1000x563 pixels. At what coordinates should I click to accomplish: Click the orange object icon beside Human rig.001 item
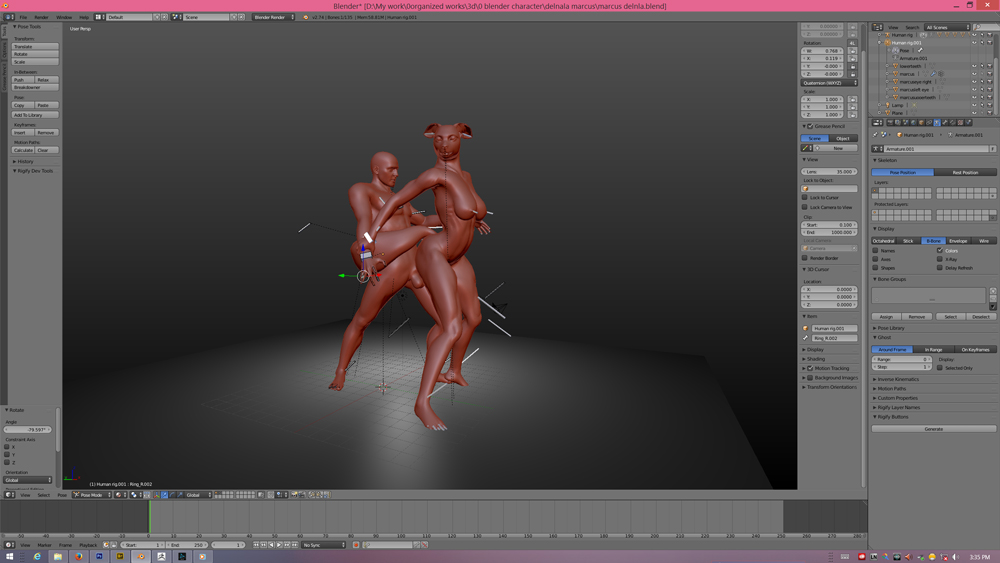tap(806, 328)
